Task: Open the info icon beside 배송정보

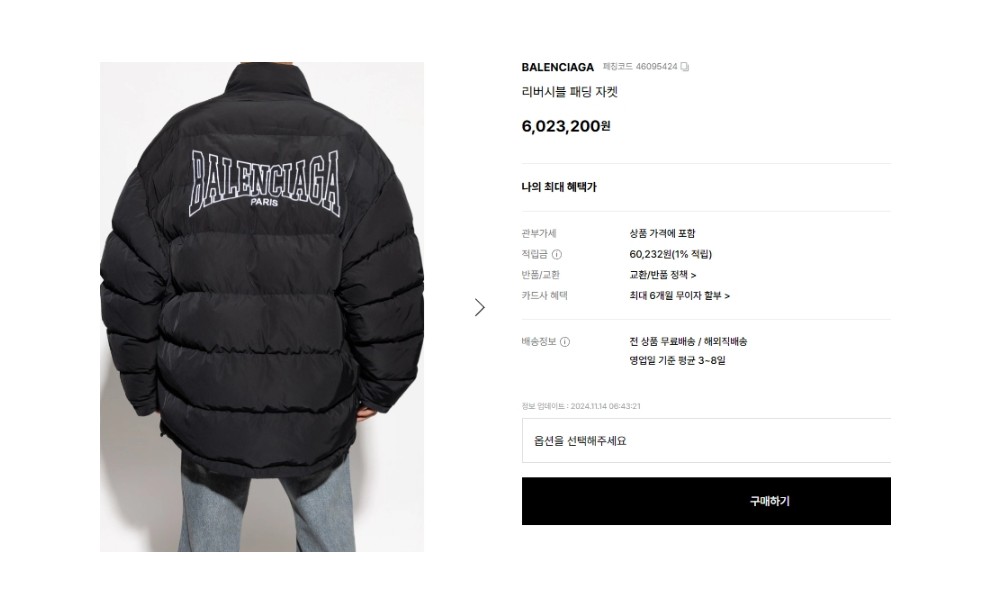Action: click(x=565, y=342)
